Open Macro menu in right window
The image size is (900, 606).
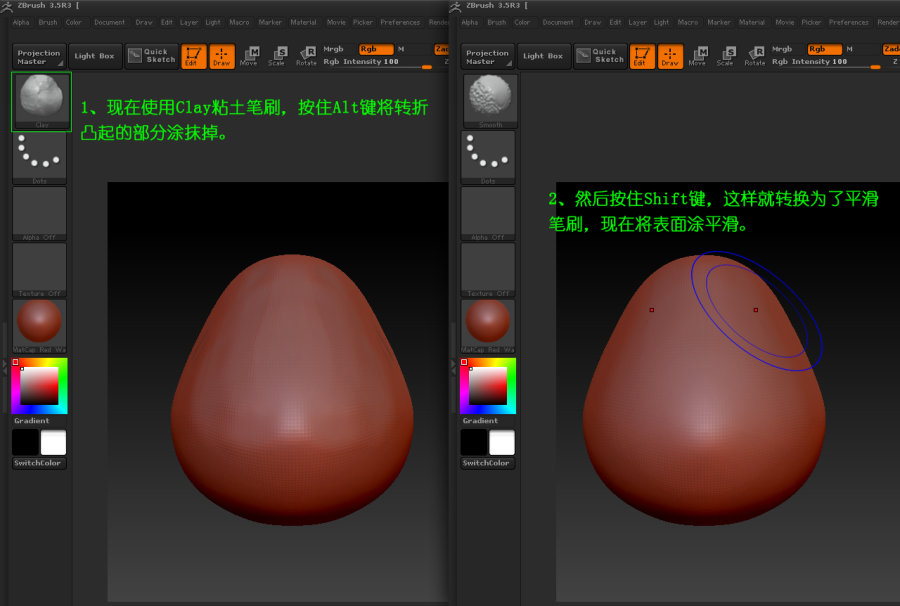click(688, 22)
